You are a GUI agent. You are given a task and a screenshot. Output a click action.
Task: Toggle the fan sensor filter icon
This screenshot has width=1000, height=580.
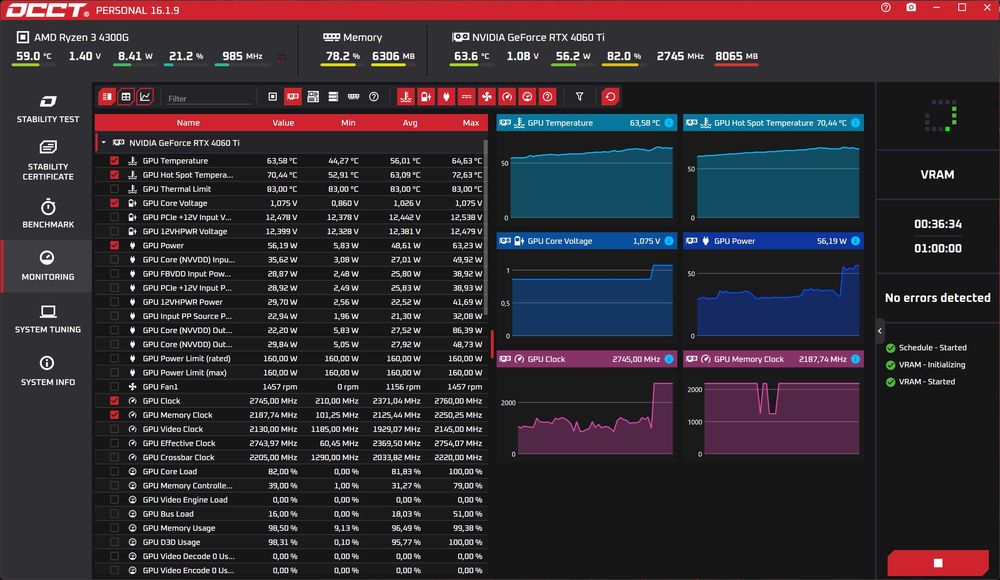click(x=487, y=97)
